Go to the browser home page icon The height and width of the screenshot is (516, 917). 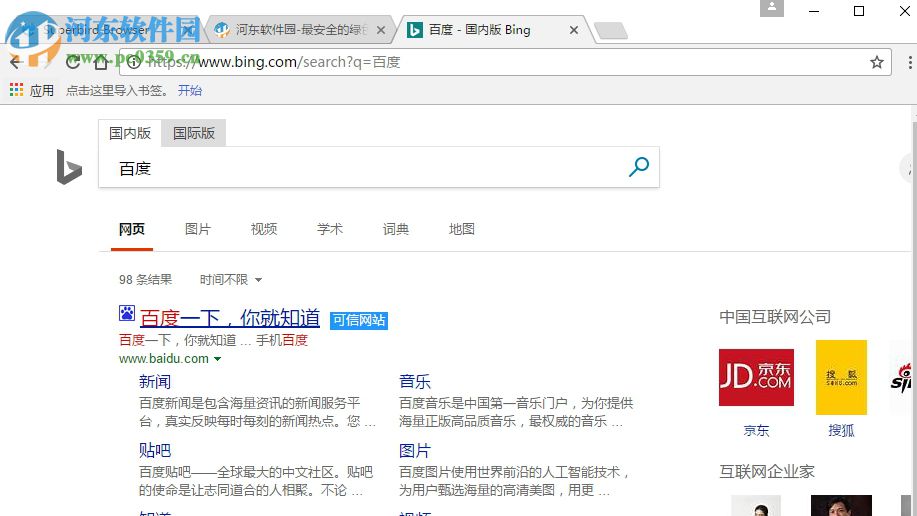[101, 61]
